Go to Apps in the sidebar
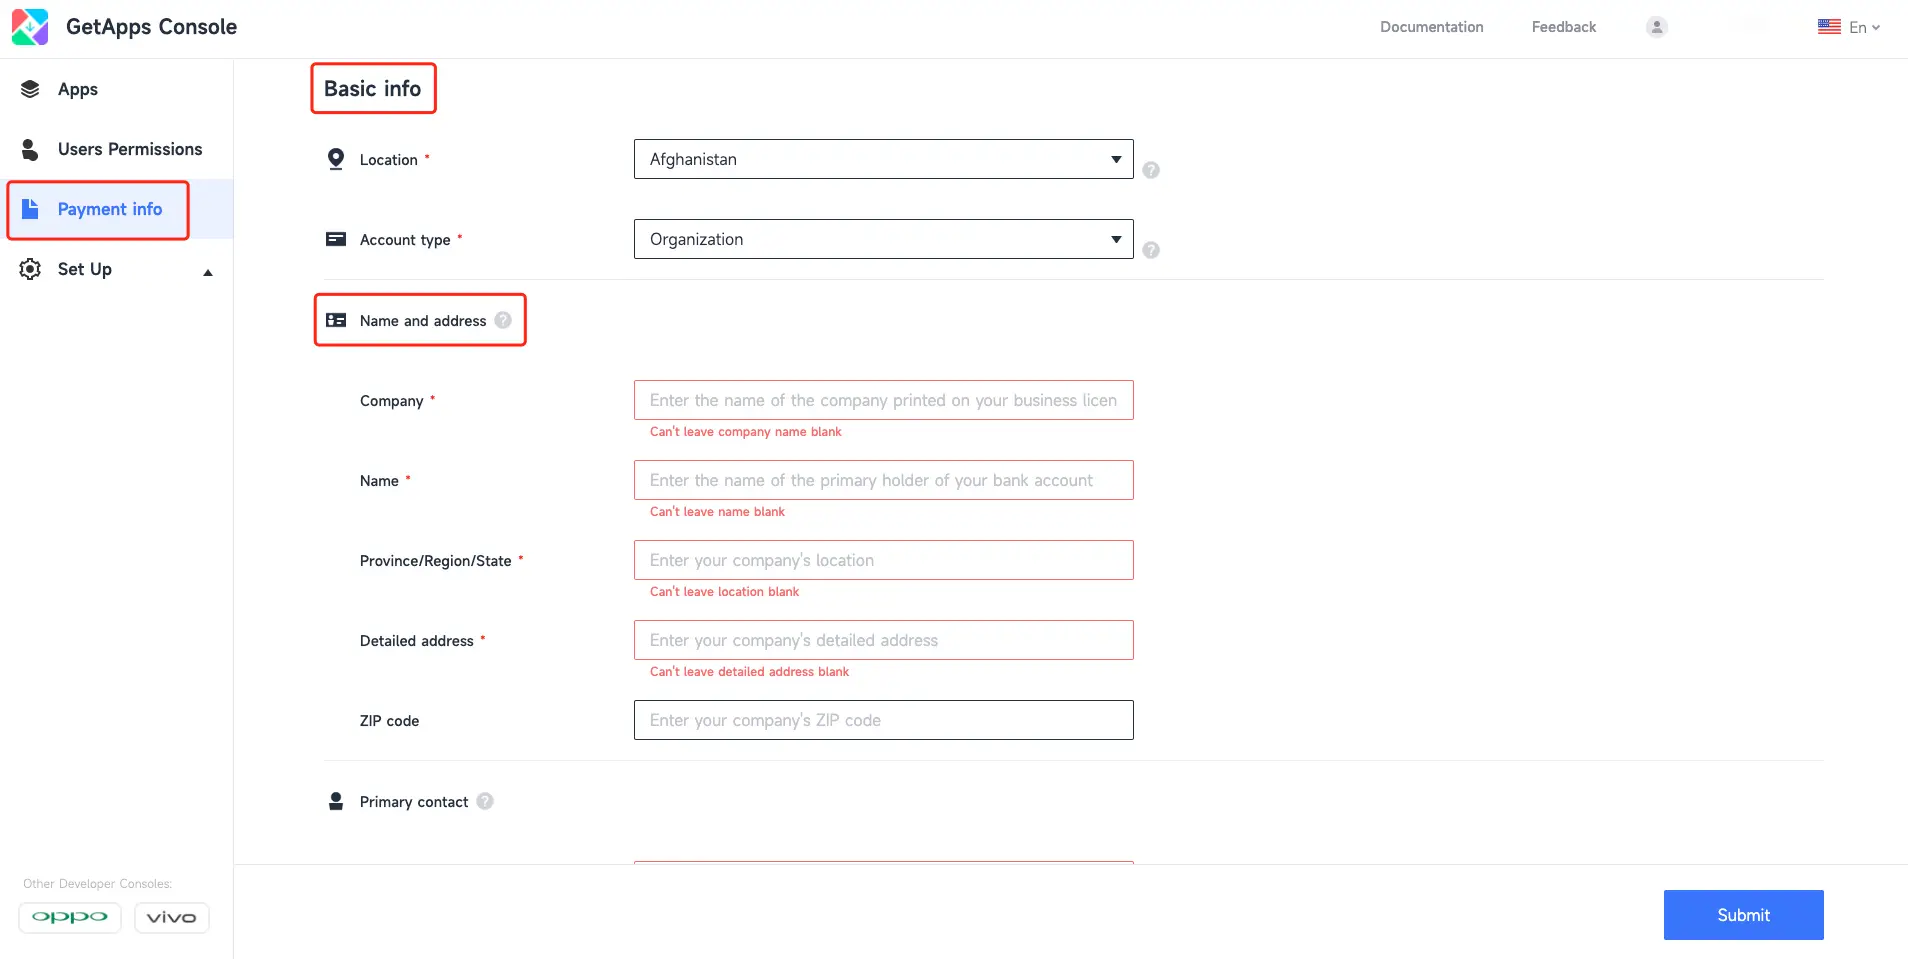This screenshot has width=1908, height=959. pos(77,89)
